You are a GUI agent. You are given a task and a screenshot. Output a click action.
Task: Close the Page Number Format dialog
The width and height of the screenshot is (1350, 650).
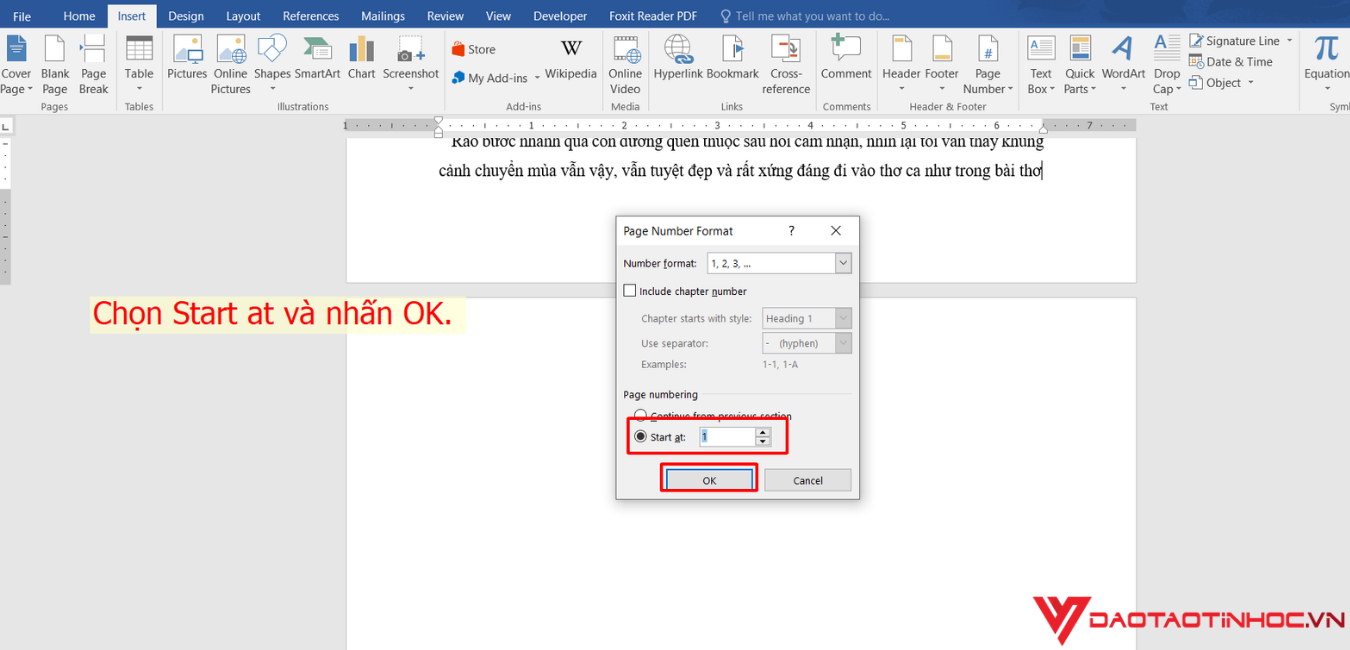click(x=836, y=230)
